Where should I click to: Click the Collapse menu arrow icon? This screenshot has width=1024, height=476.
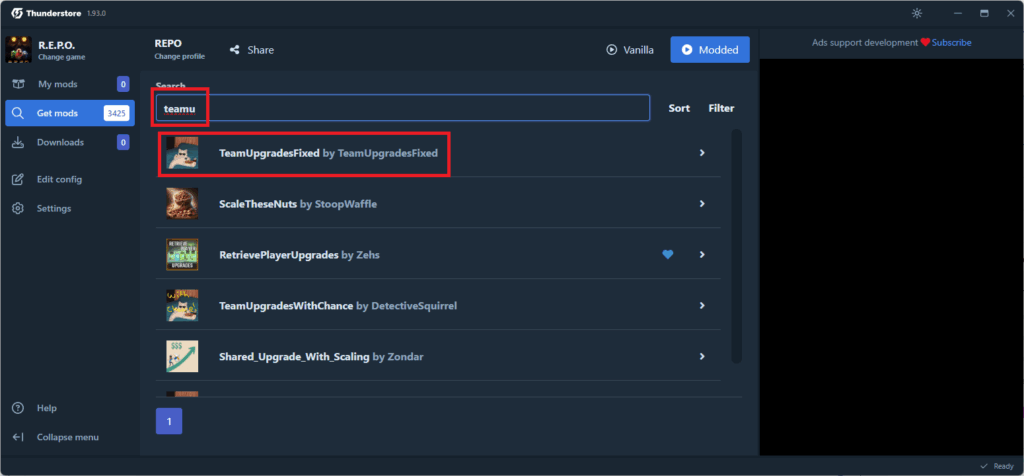(x=18, y=437)
